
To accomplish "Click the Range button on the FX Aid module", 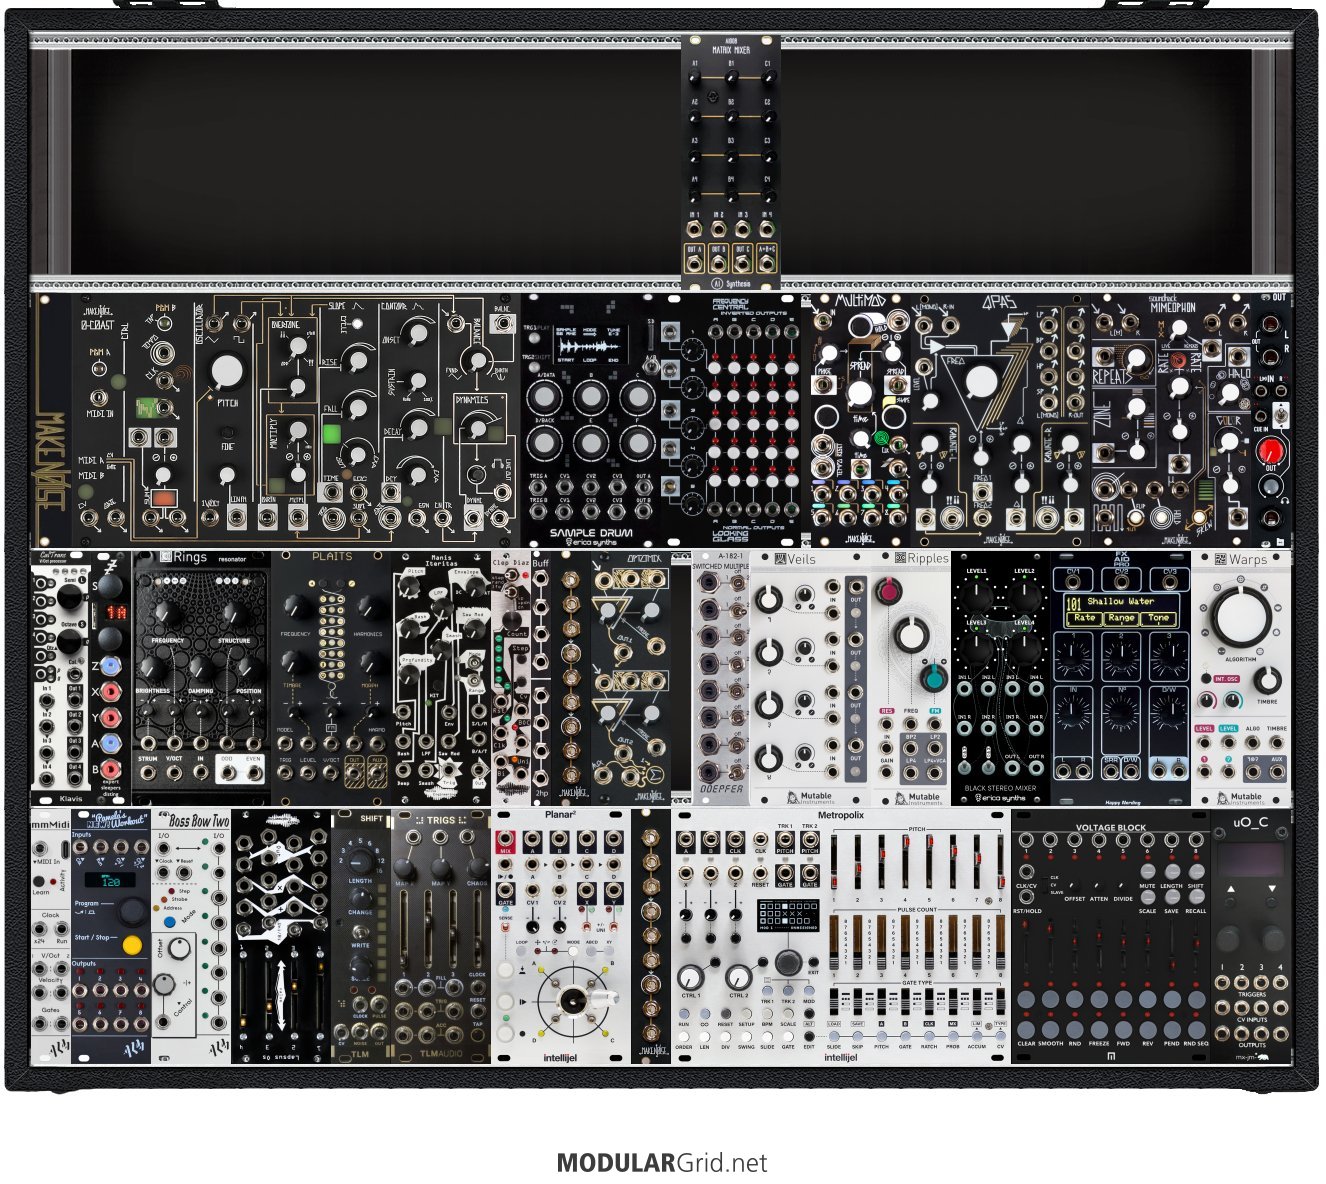I will tap(1121, 618).
